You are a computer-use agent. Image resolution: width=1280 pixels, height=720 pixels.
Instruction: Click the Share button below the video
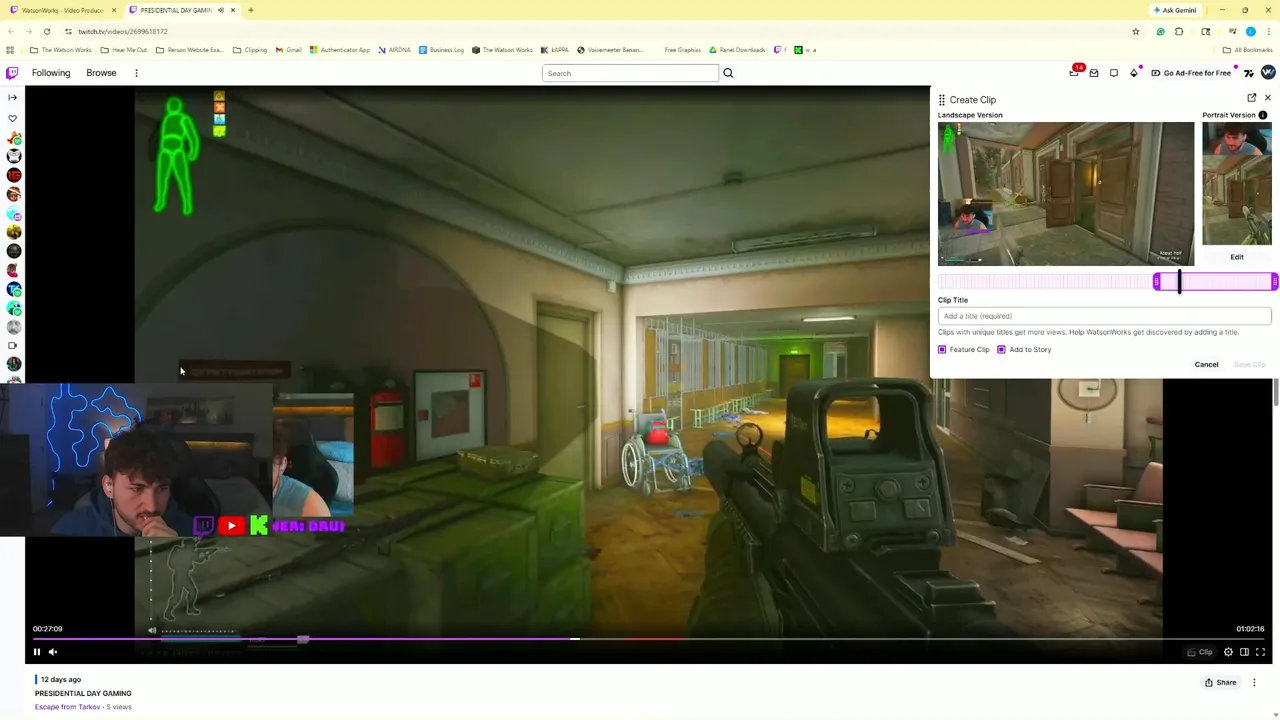click(1220, 683)
